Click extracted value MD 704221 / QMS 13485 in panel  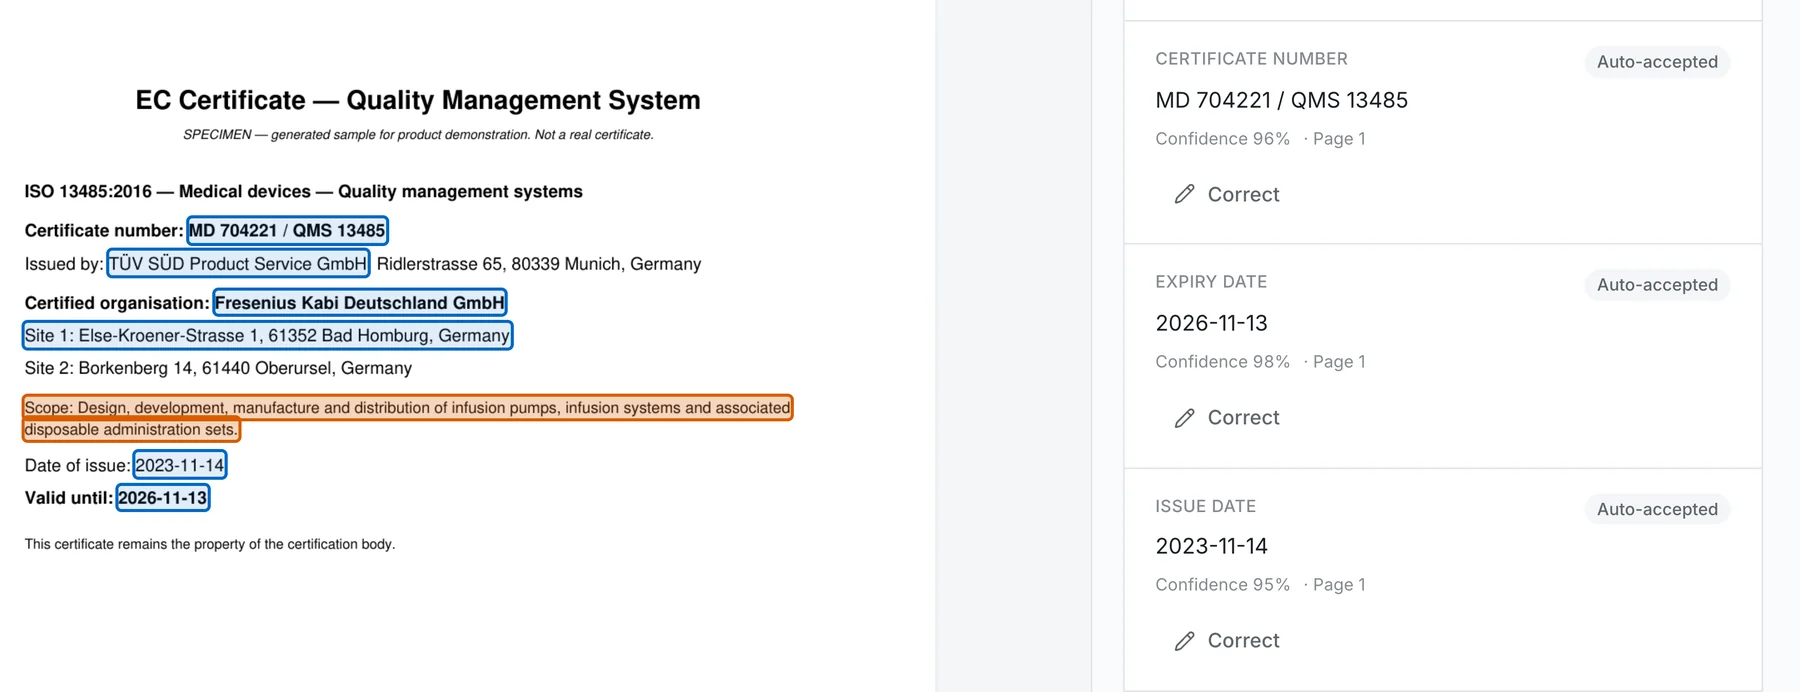[1281, 100]
